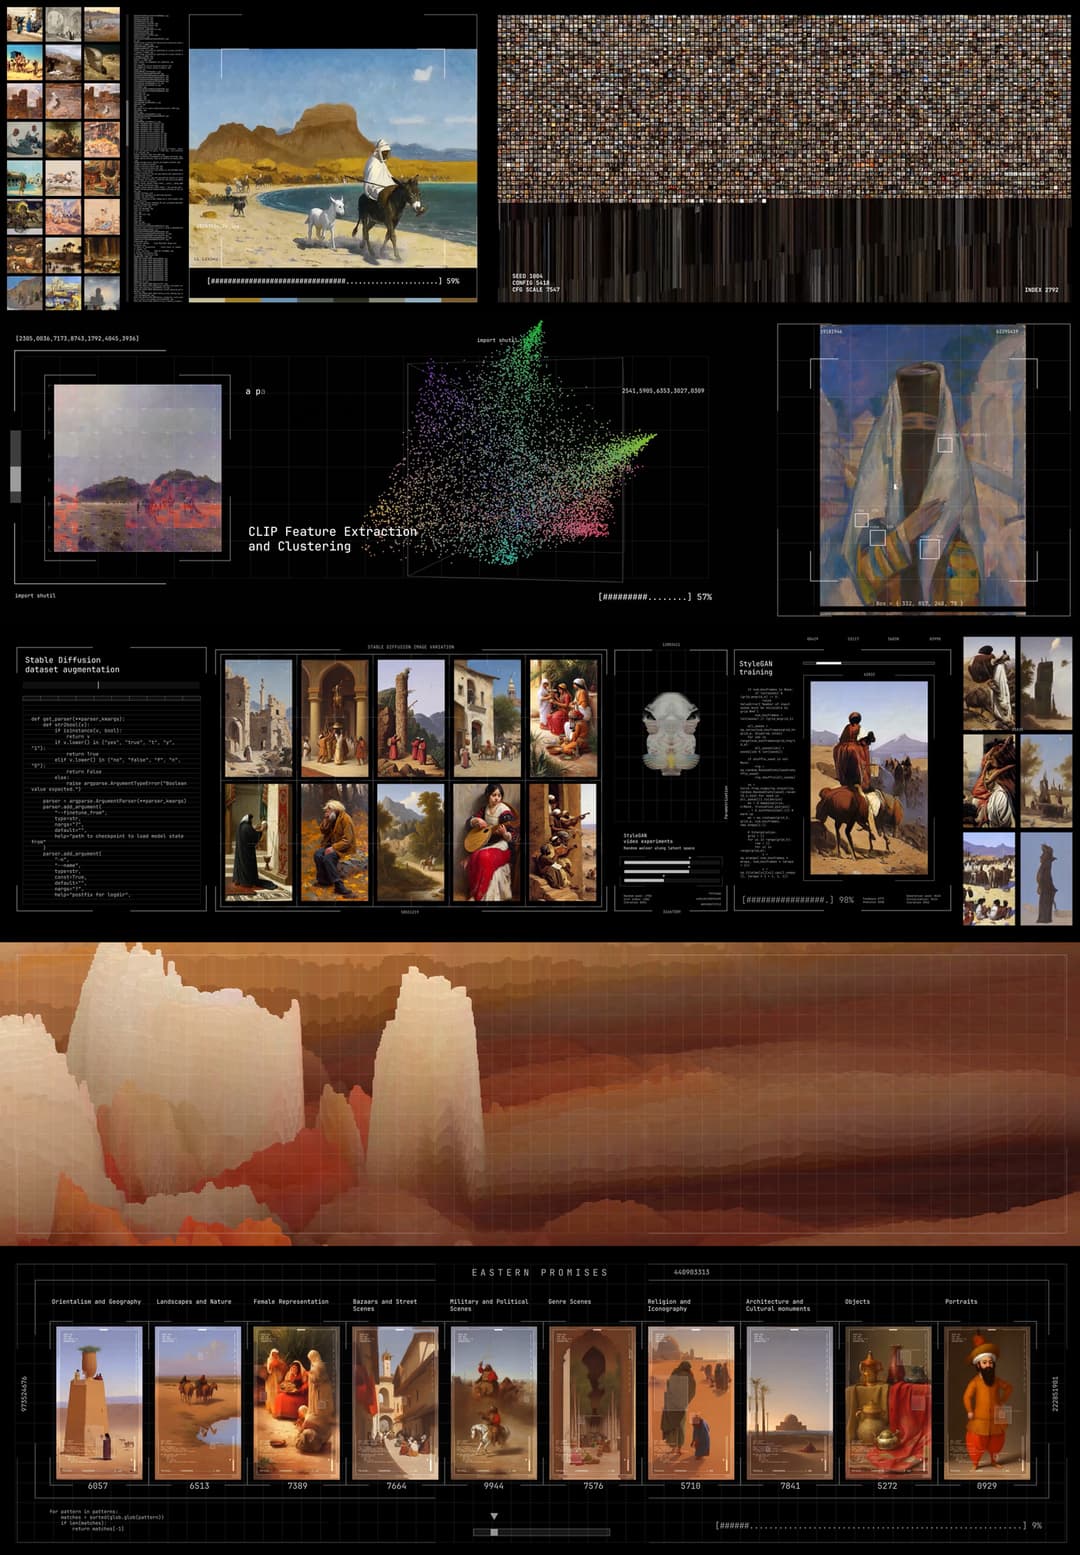Screen dimensions: 1080x1555
Task: Select the Landscapes and Nature category label
Action: click(193, 1301)
